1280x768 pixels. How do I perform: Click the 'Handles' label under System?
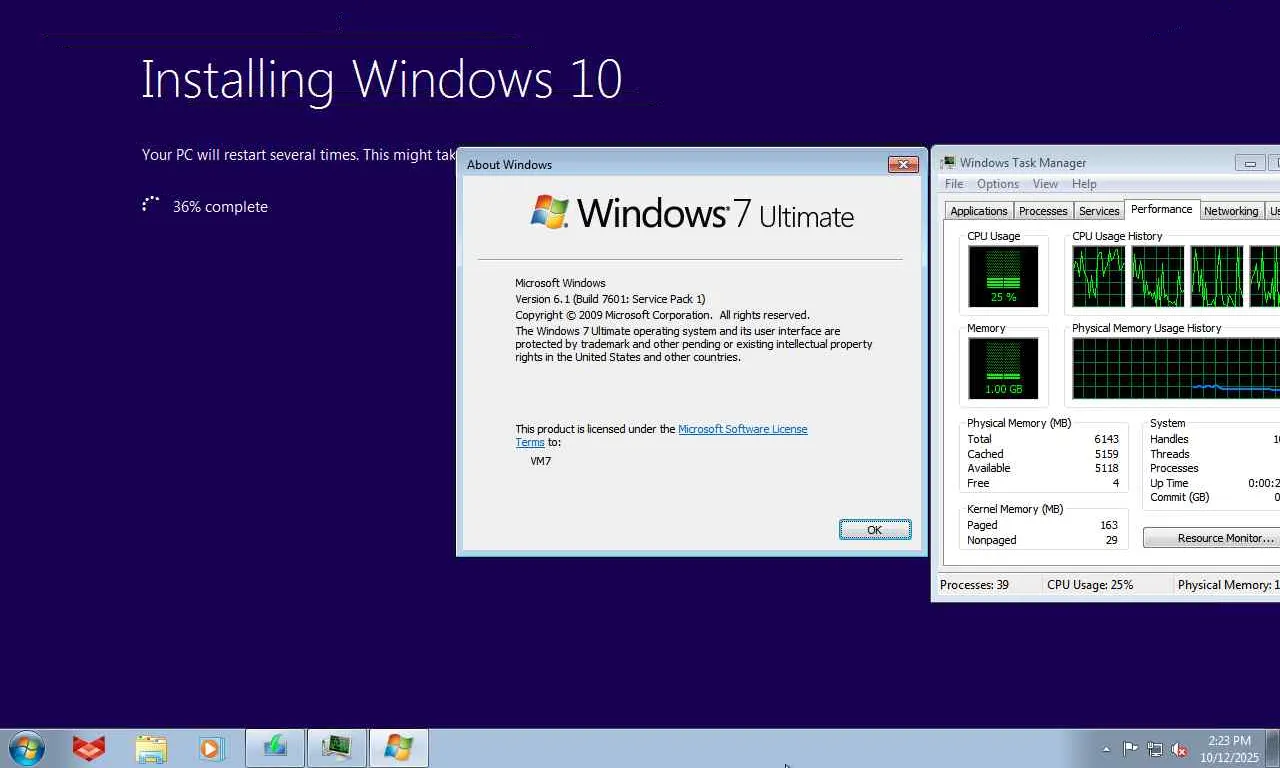pyautogui.click(x=1169, y=439)
